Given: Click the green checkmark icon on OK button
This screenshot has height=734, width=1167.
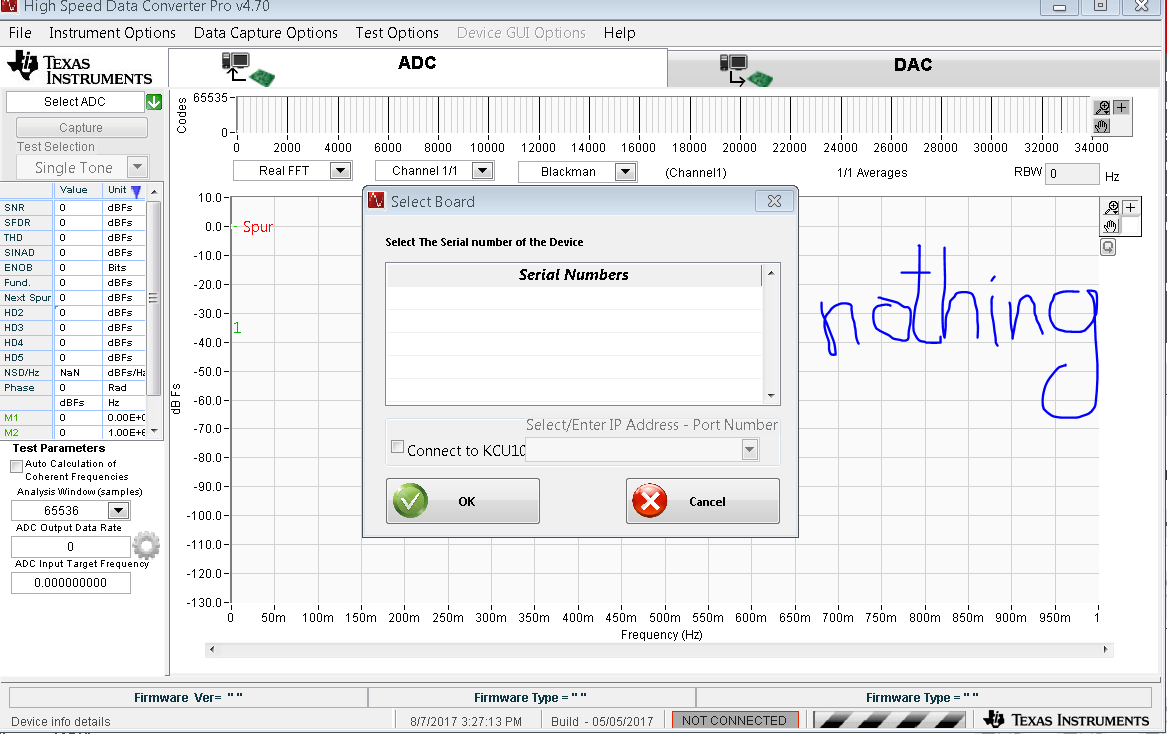Looking at the screenshot, I should pos(410,501).
